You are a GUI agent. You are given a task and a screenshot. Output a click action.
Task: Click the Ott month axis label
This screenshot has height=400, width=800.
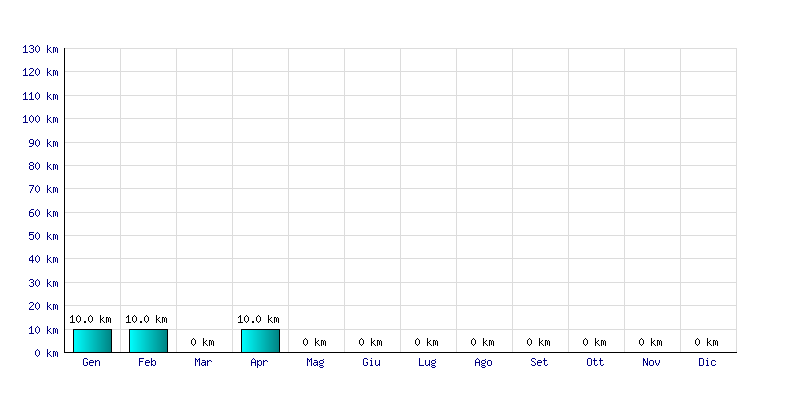[x=595, y=362]
